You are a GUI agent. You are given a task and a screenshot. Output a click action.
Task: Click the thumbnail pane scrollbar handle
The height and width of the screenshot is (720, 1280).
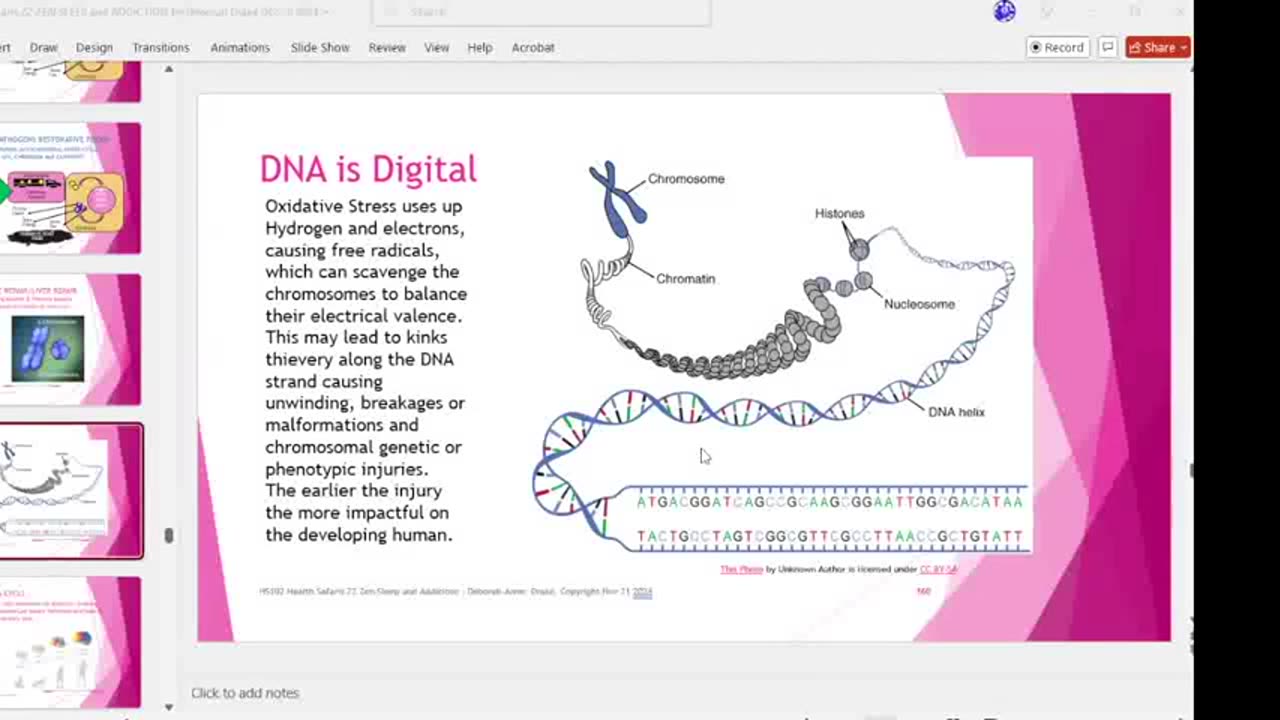click(169, 536)
